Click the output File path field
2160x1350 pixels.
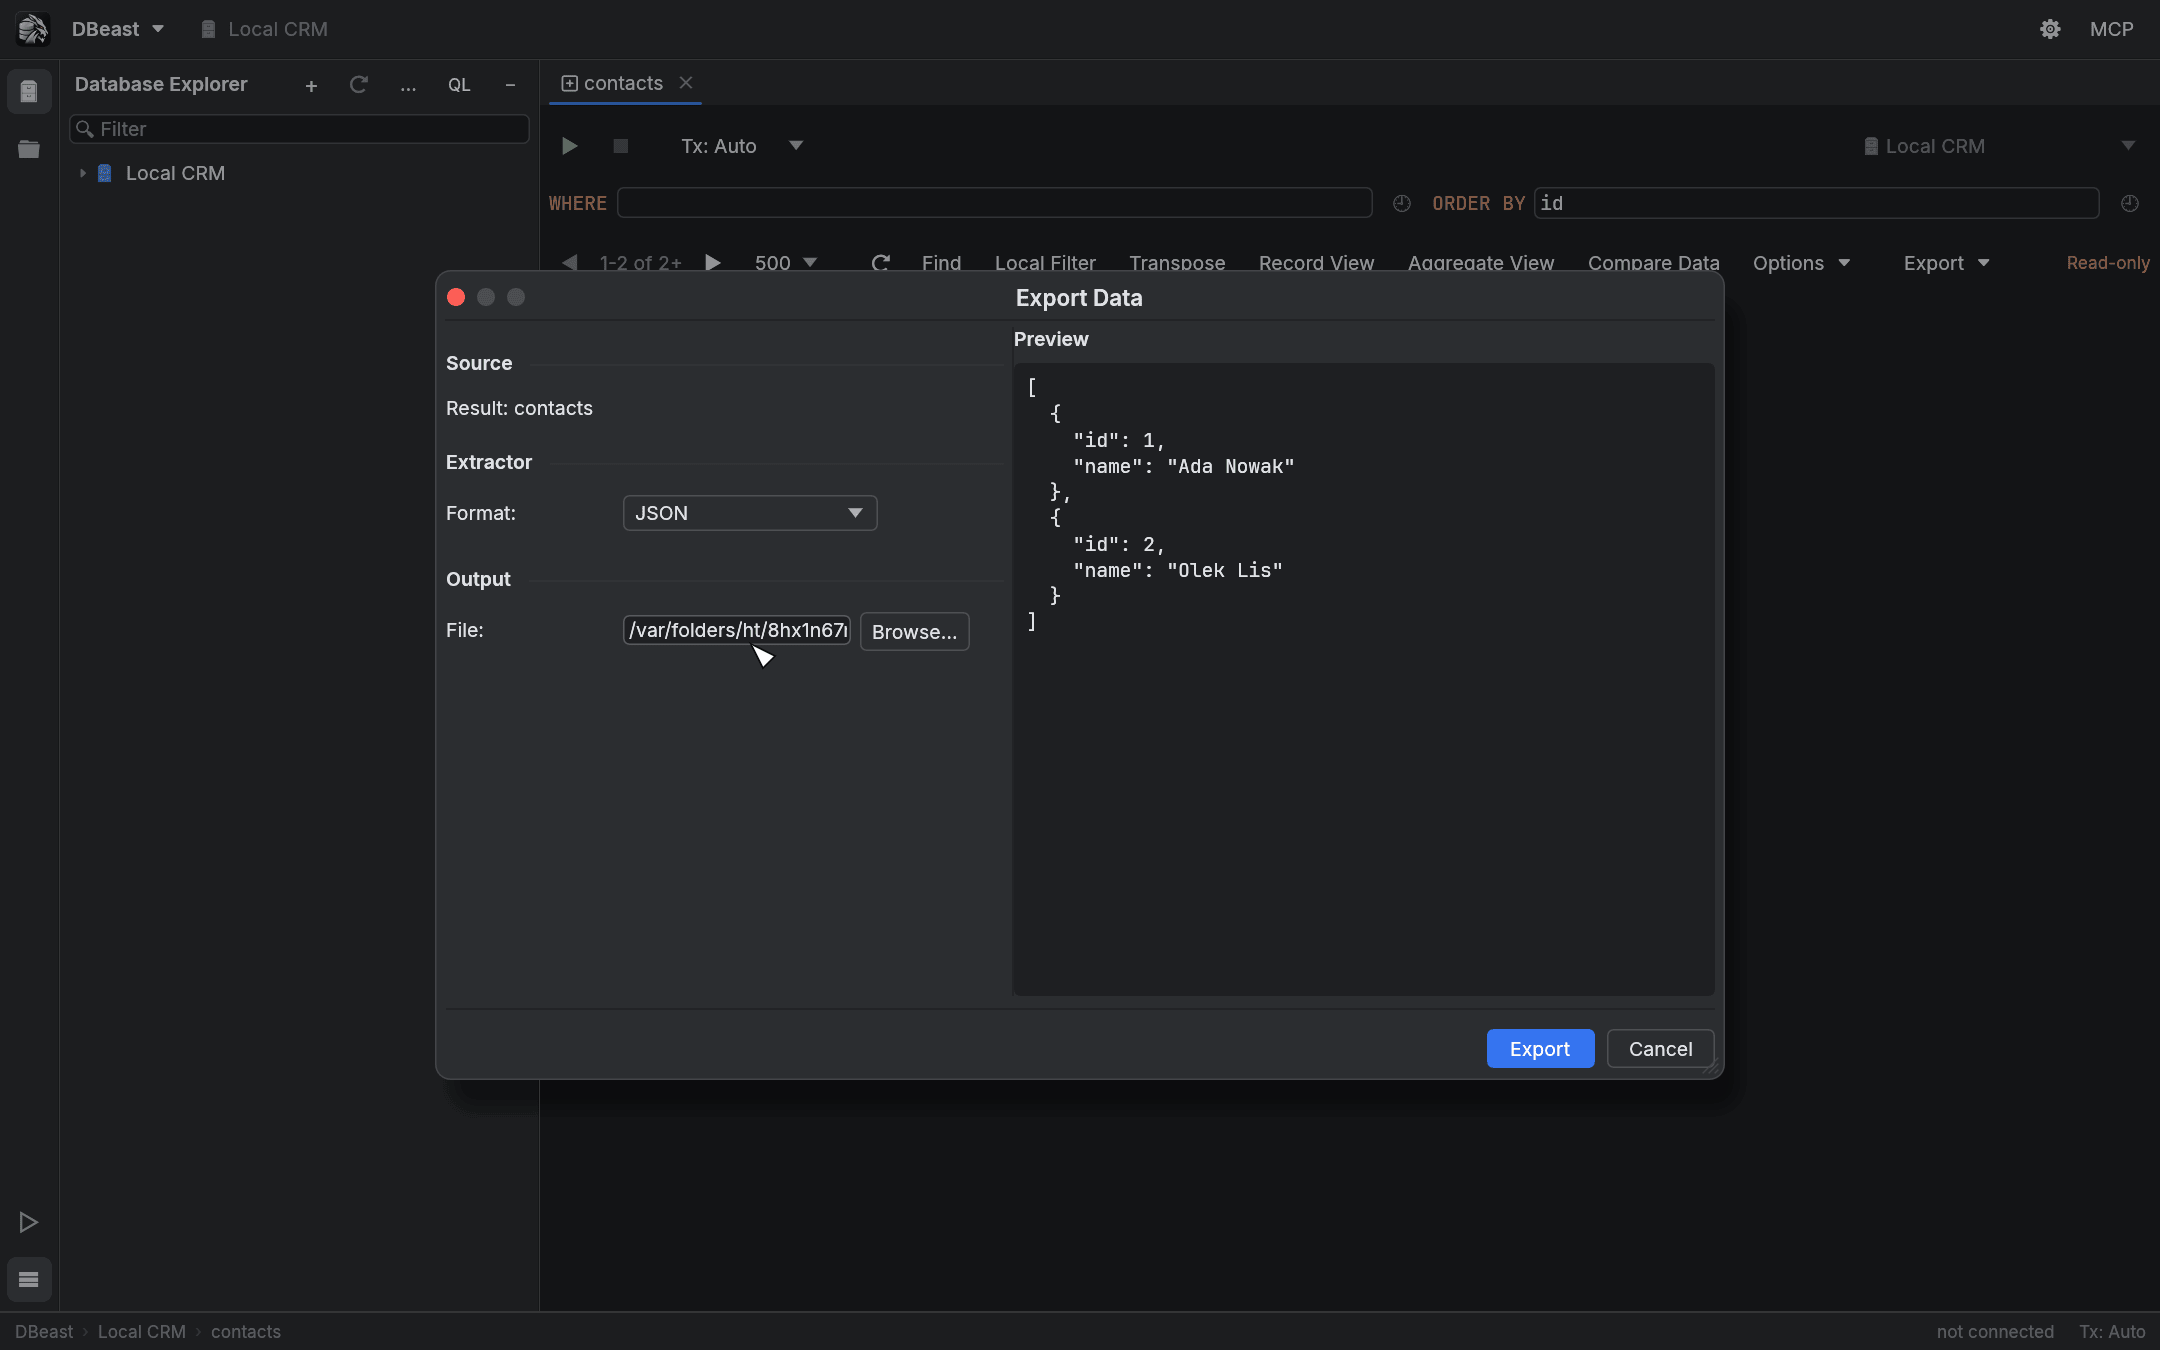pyautogui.click(x=737, y=630)
